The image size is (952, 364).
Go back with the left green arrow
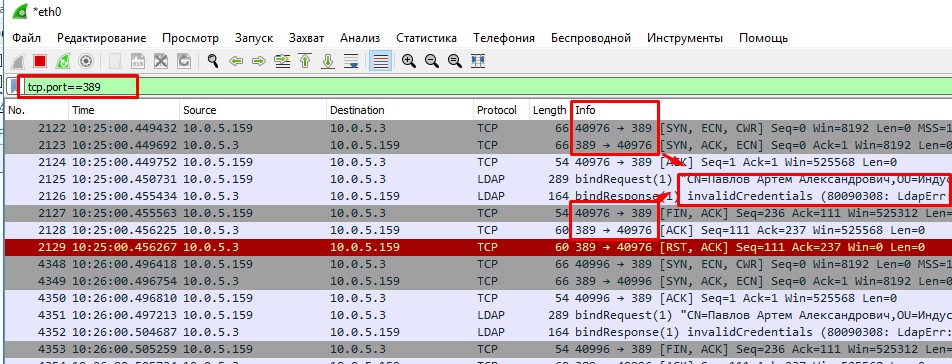pos(236,61)
